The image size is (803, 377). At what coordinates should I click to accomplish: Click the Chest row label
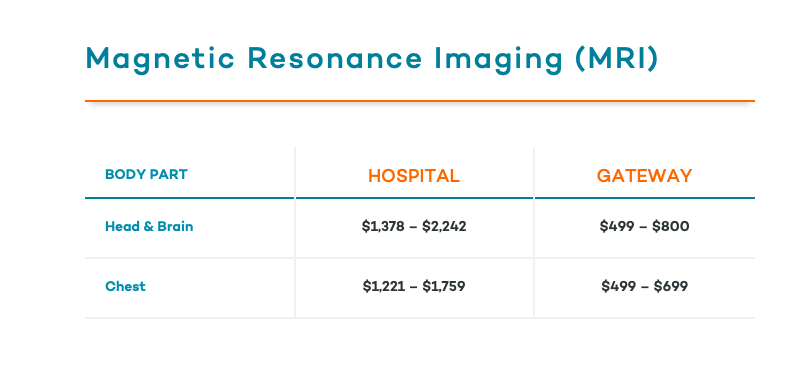125,286
